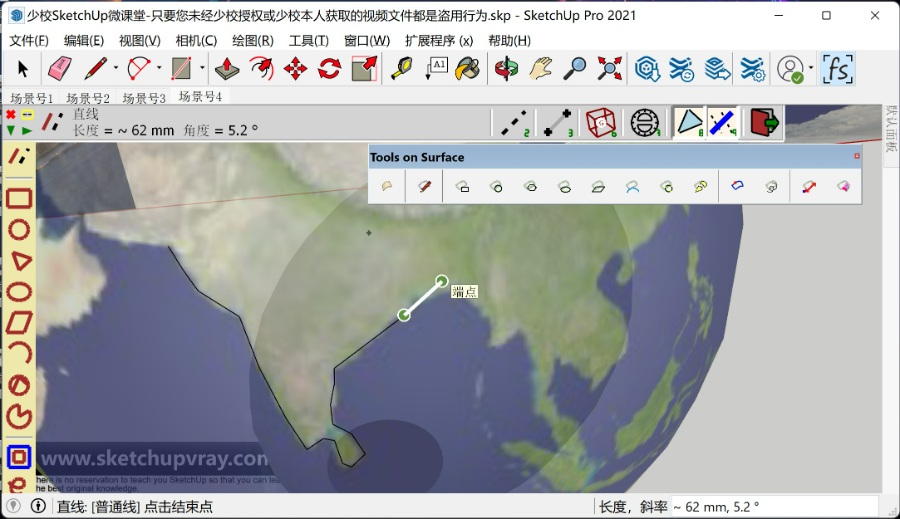The image size is (900, 519).
Task: Activate the Rotate tool
Action: pyautogui.click(x=329, y=69)
